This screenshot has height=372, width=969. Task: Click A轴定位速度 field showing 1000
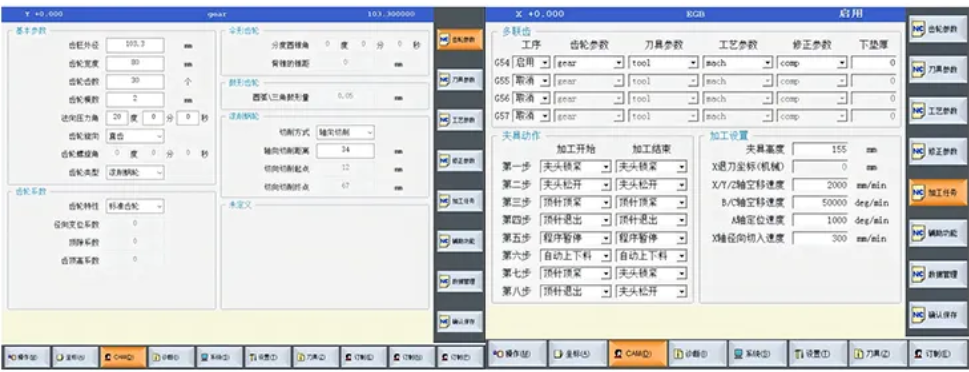click(x=821, y=221)
